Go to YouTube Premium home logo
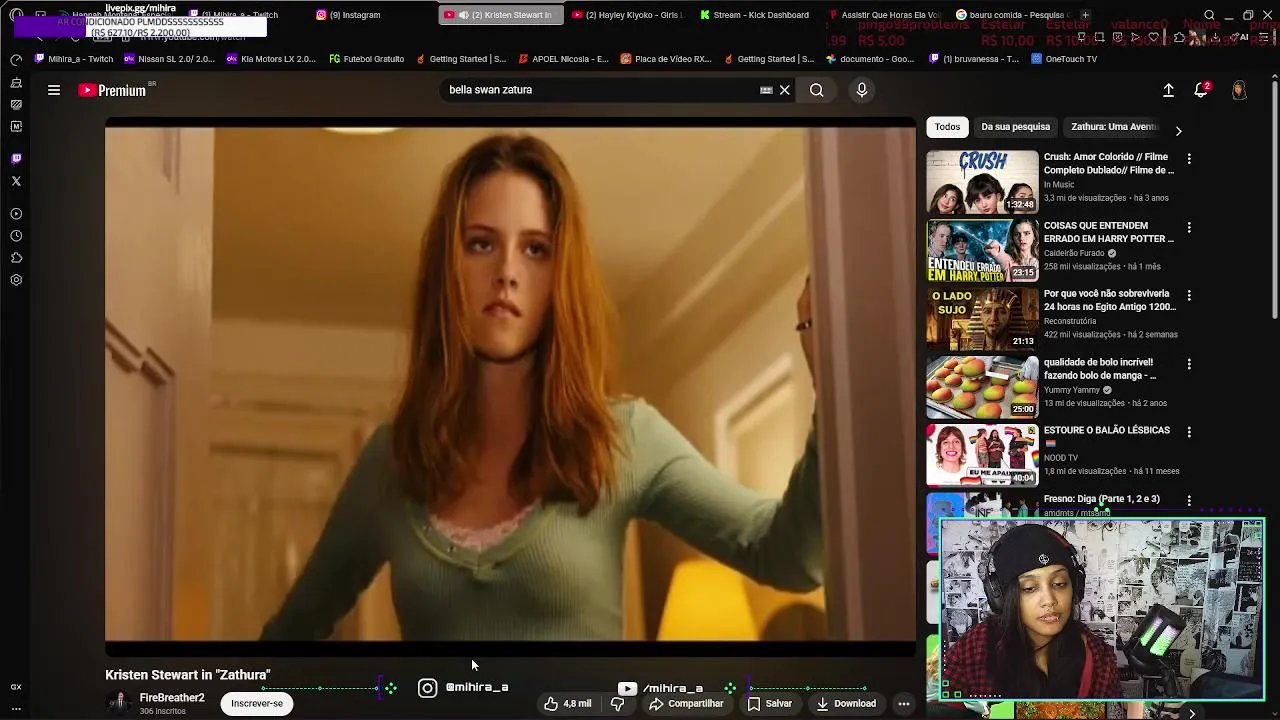The height and width of the screenshot is (720, 1280). point(112,90)
